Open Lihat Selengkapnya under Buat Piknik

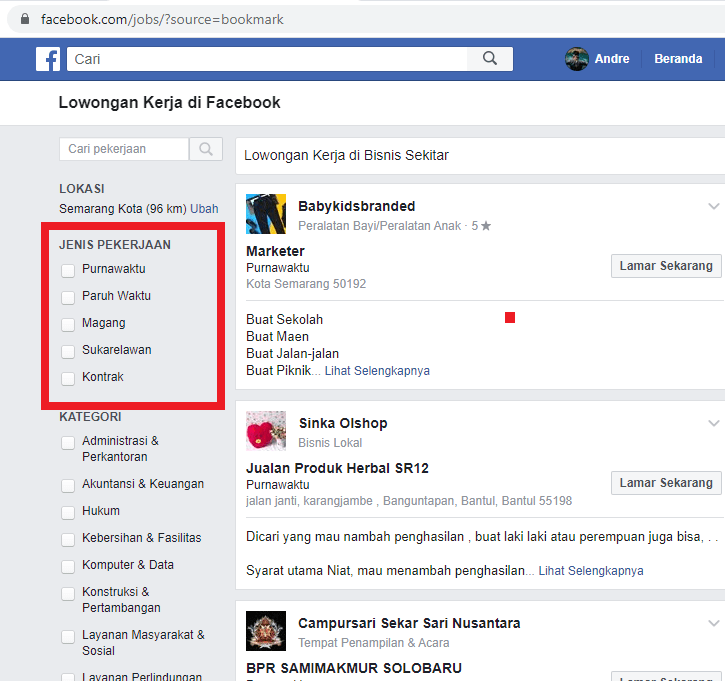377,371
